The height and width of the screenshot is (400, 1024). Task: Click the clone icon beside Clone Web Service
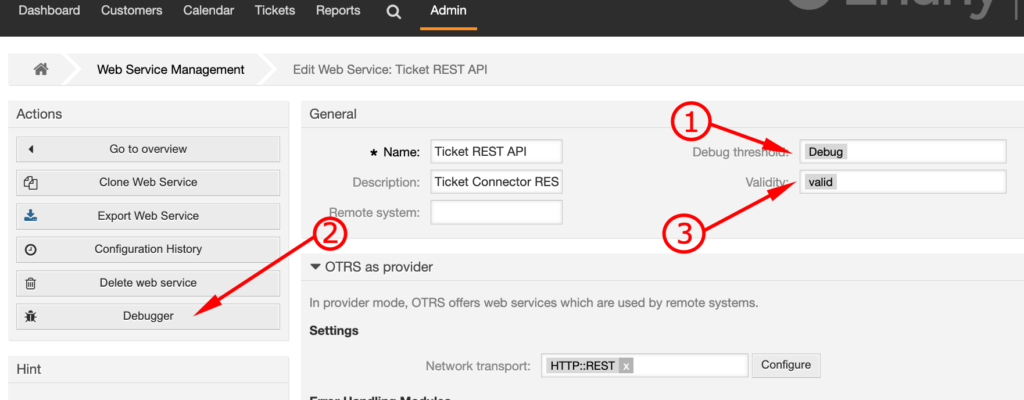[30, 183]
